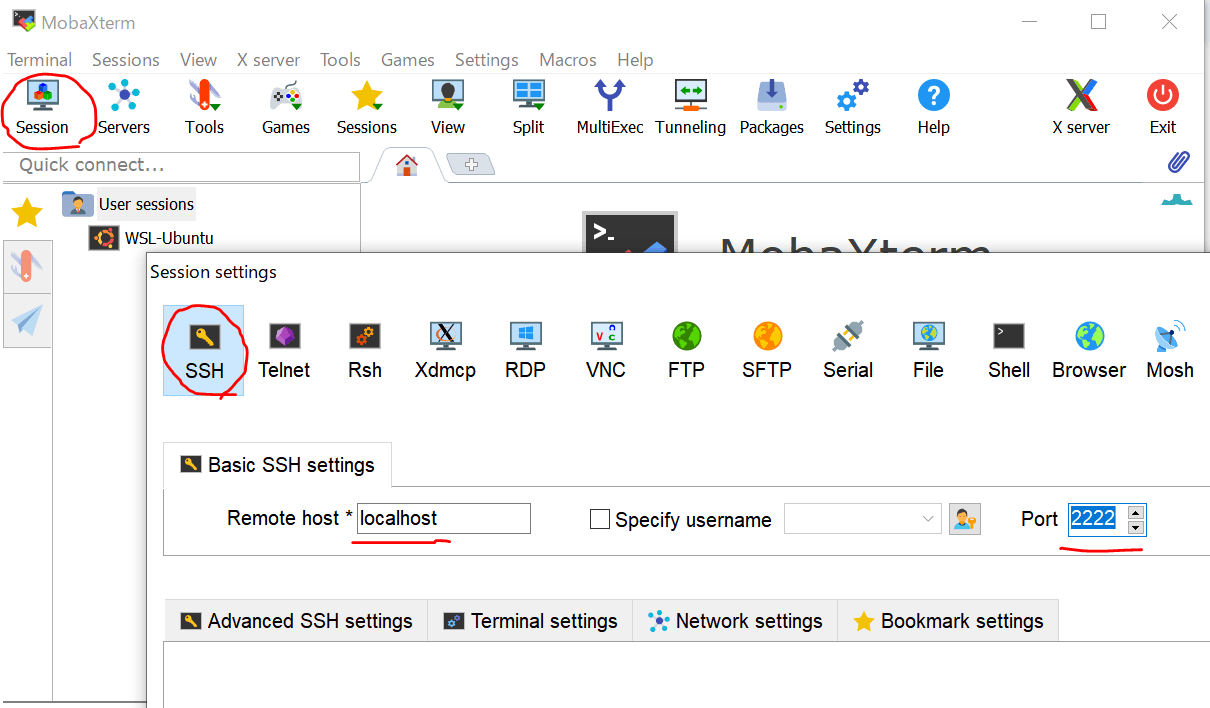Image resolution: width=1210 pixels, height=708 pixels.
Task: Switch to Advanced SSH settings tab
Action: pyautogui.click(x=296, y=621)
